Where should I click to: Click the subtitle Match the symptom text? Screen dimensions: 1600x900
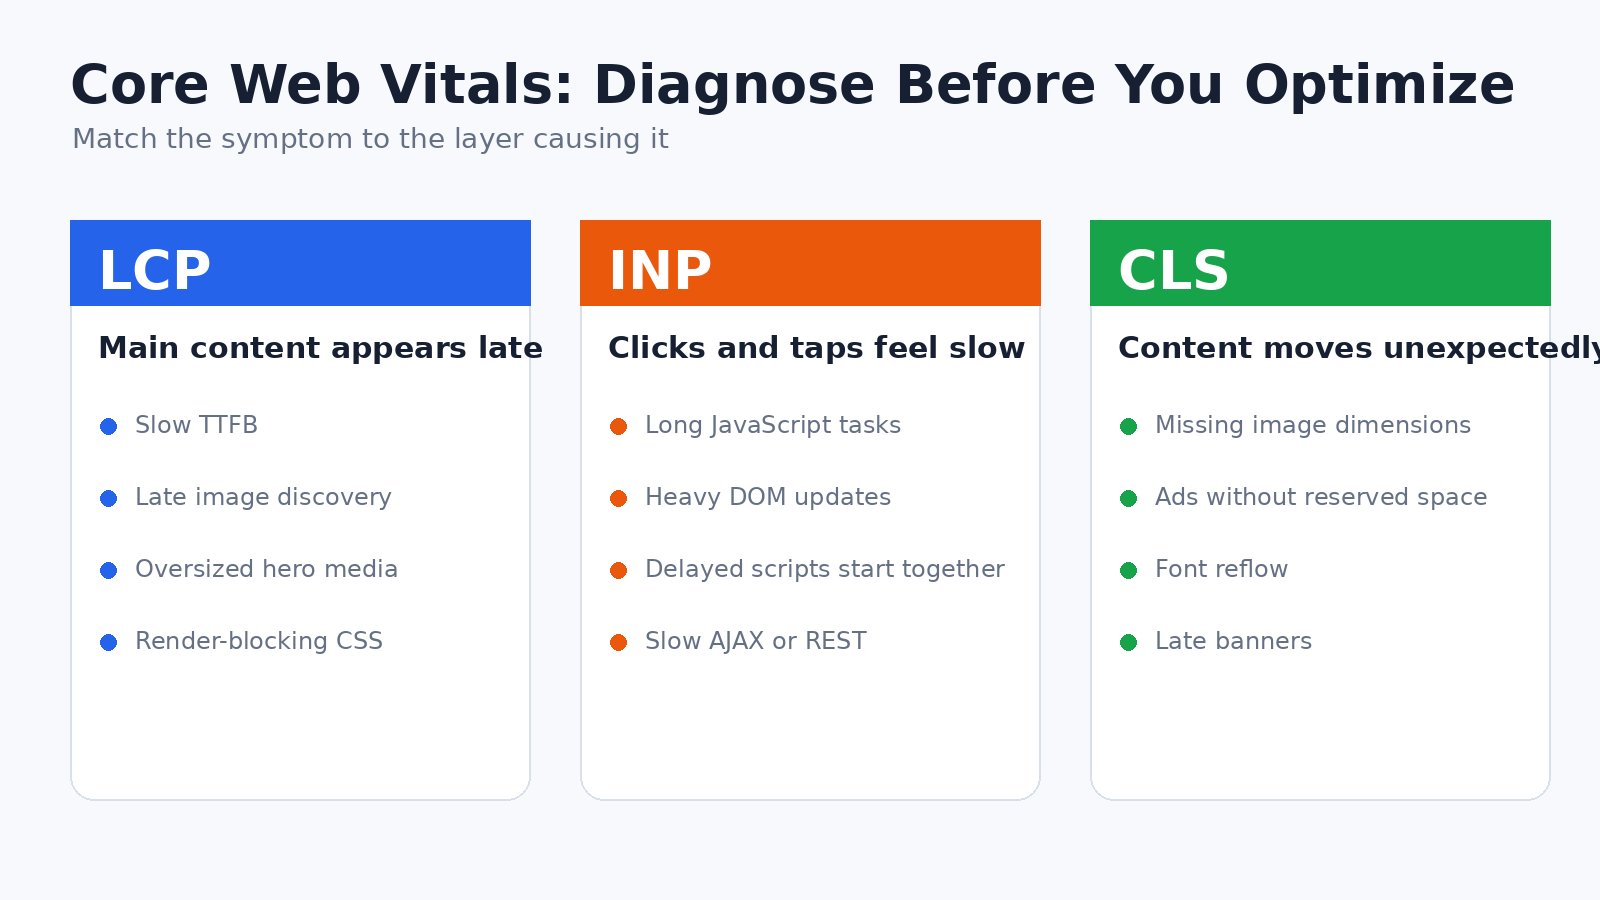point(370,139)
